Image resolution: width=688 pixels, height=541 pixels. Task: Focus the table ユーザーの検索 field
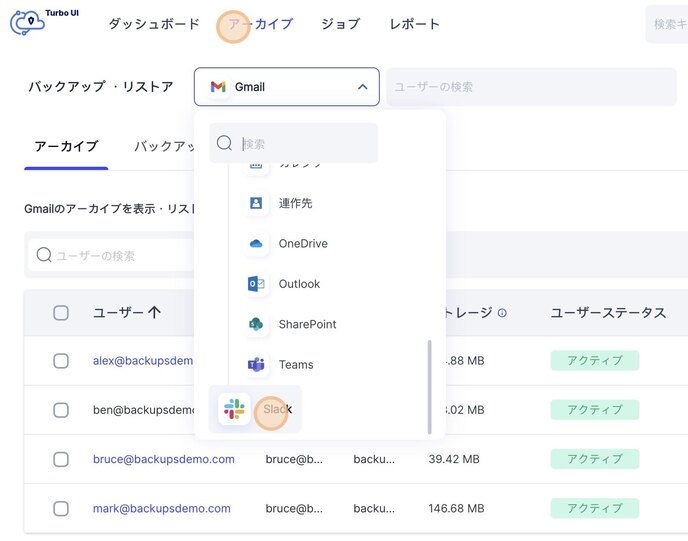pyautogui.click(x=111, y=255)
